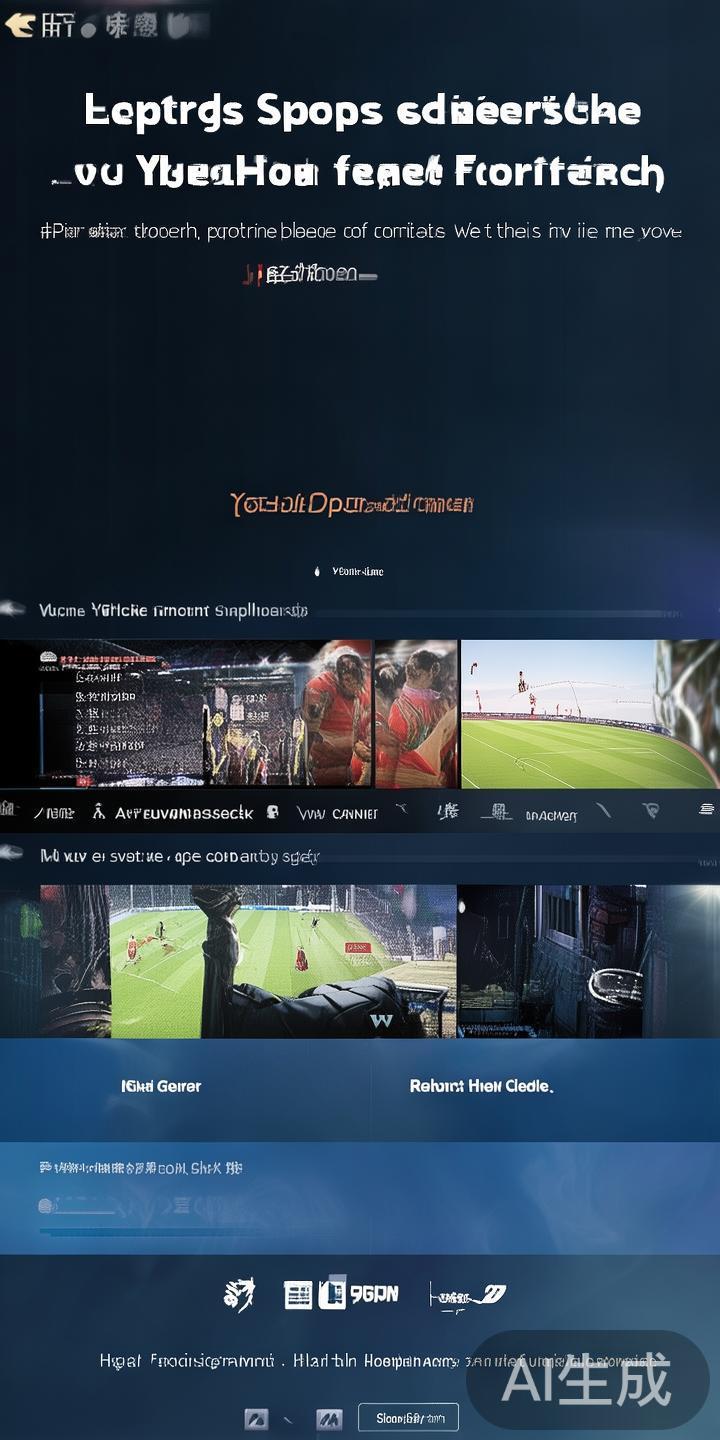Click the round arrow icon beside the 'Vucme' section title
The image size is (720, 1440).
point(13,608)
